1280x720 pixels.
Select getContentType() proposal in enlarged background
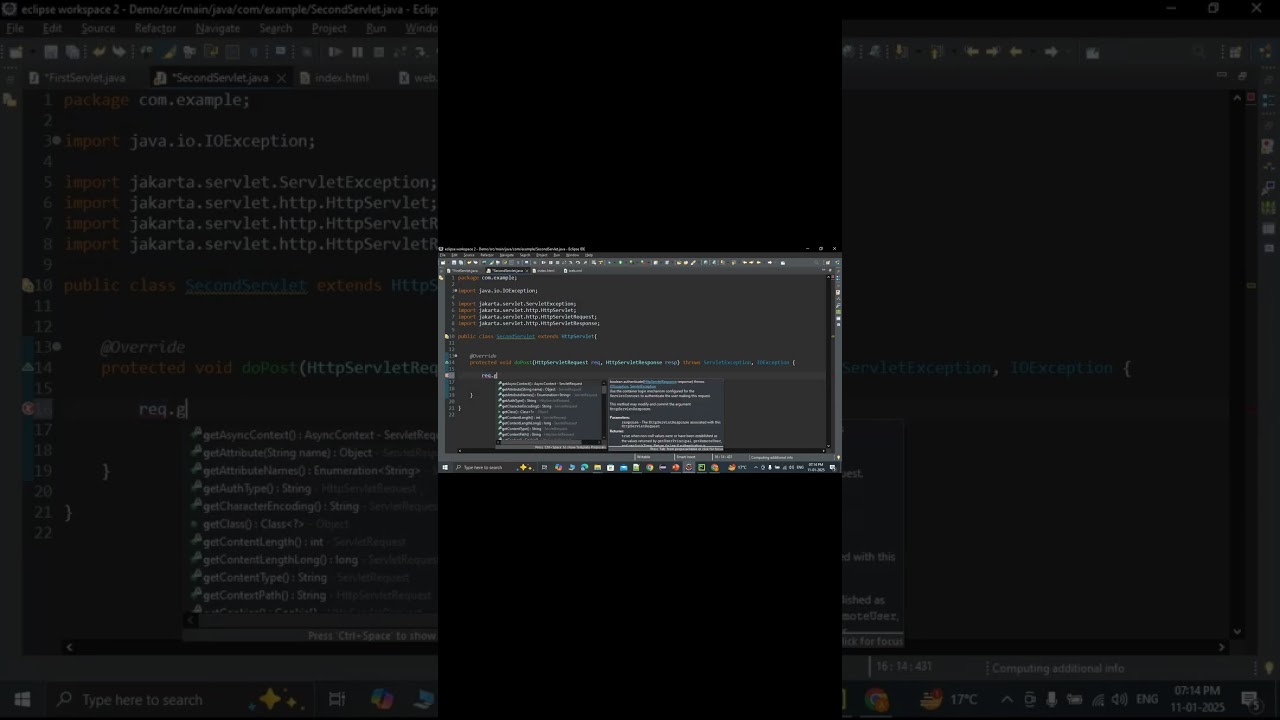click(314, 578)
